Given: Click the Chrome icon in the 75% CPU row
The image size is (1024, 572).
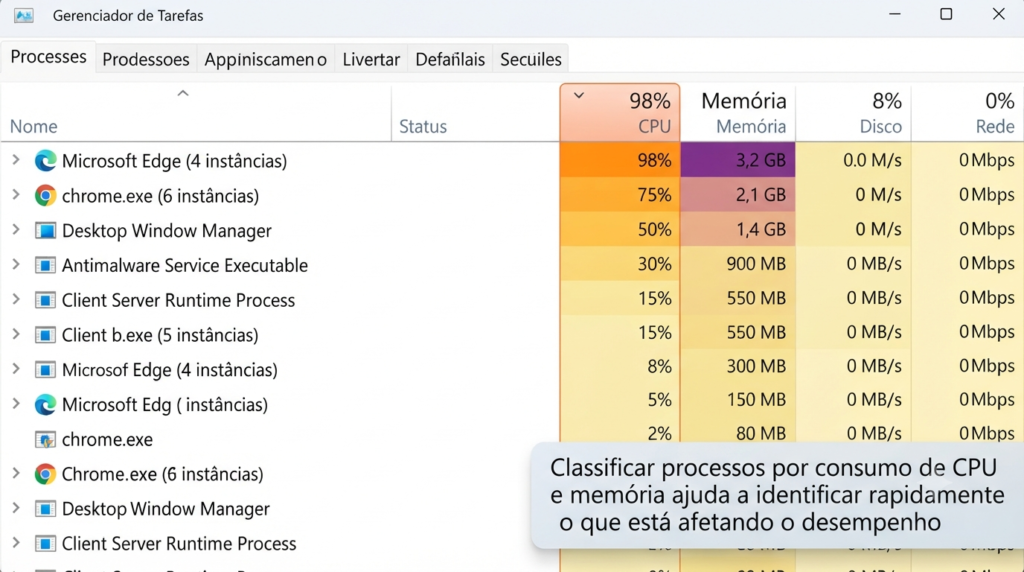Looking at the screenshot, I should pos(45,195).
